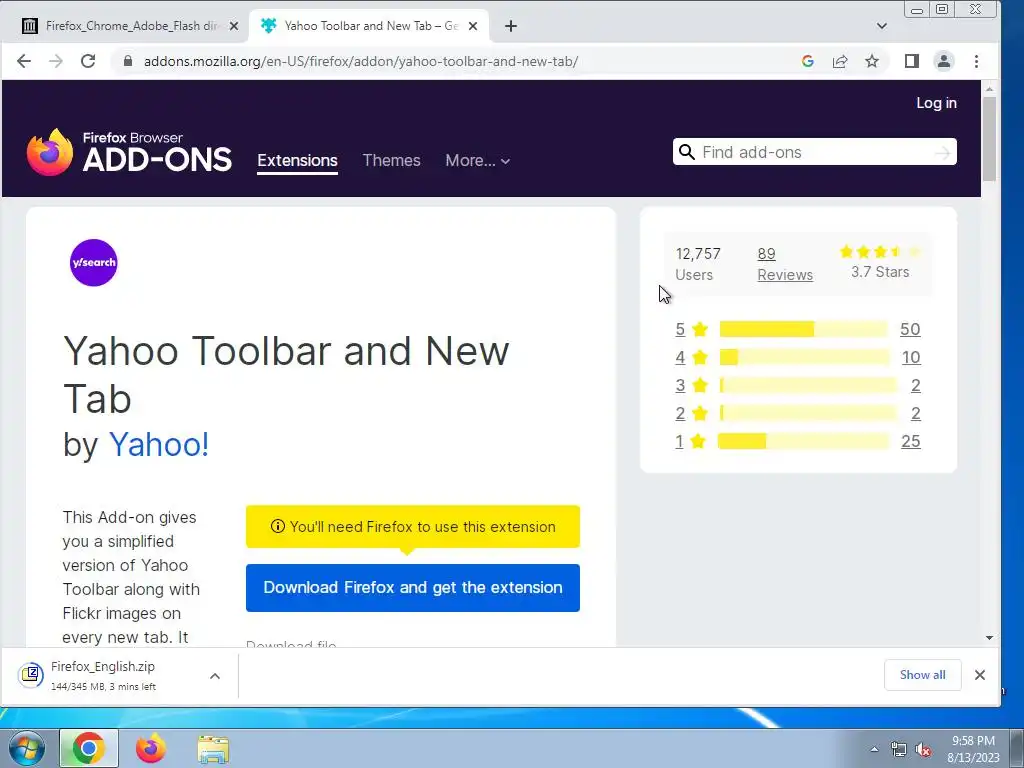
Task: Submit search with the arrow button
Action: pyautogui.click(x=942, y=153)
